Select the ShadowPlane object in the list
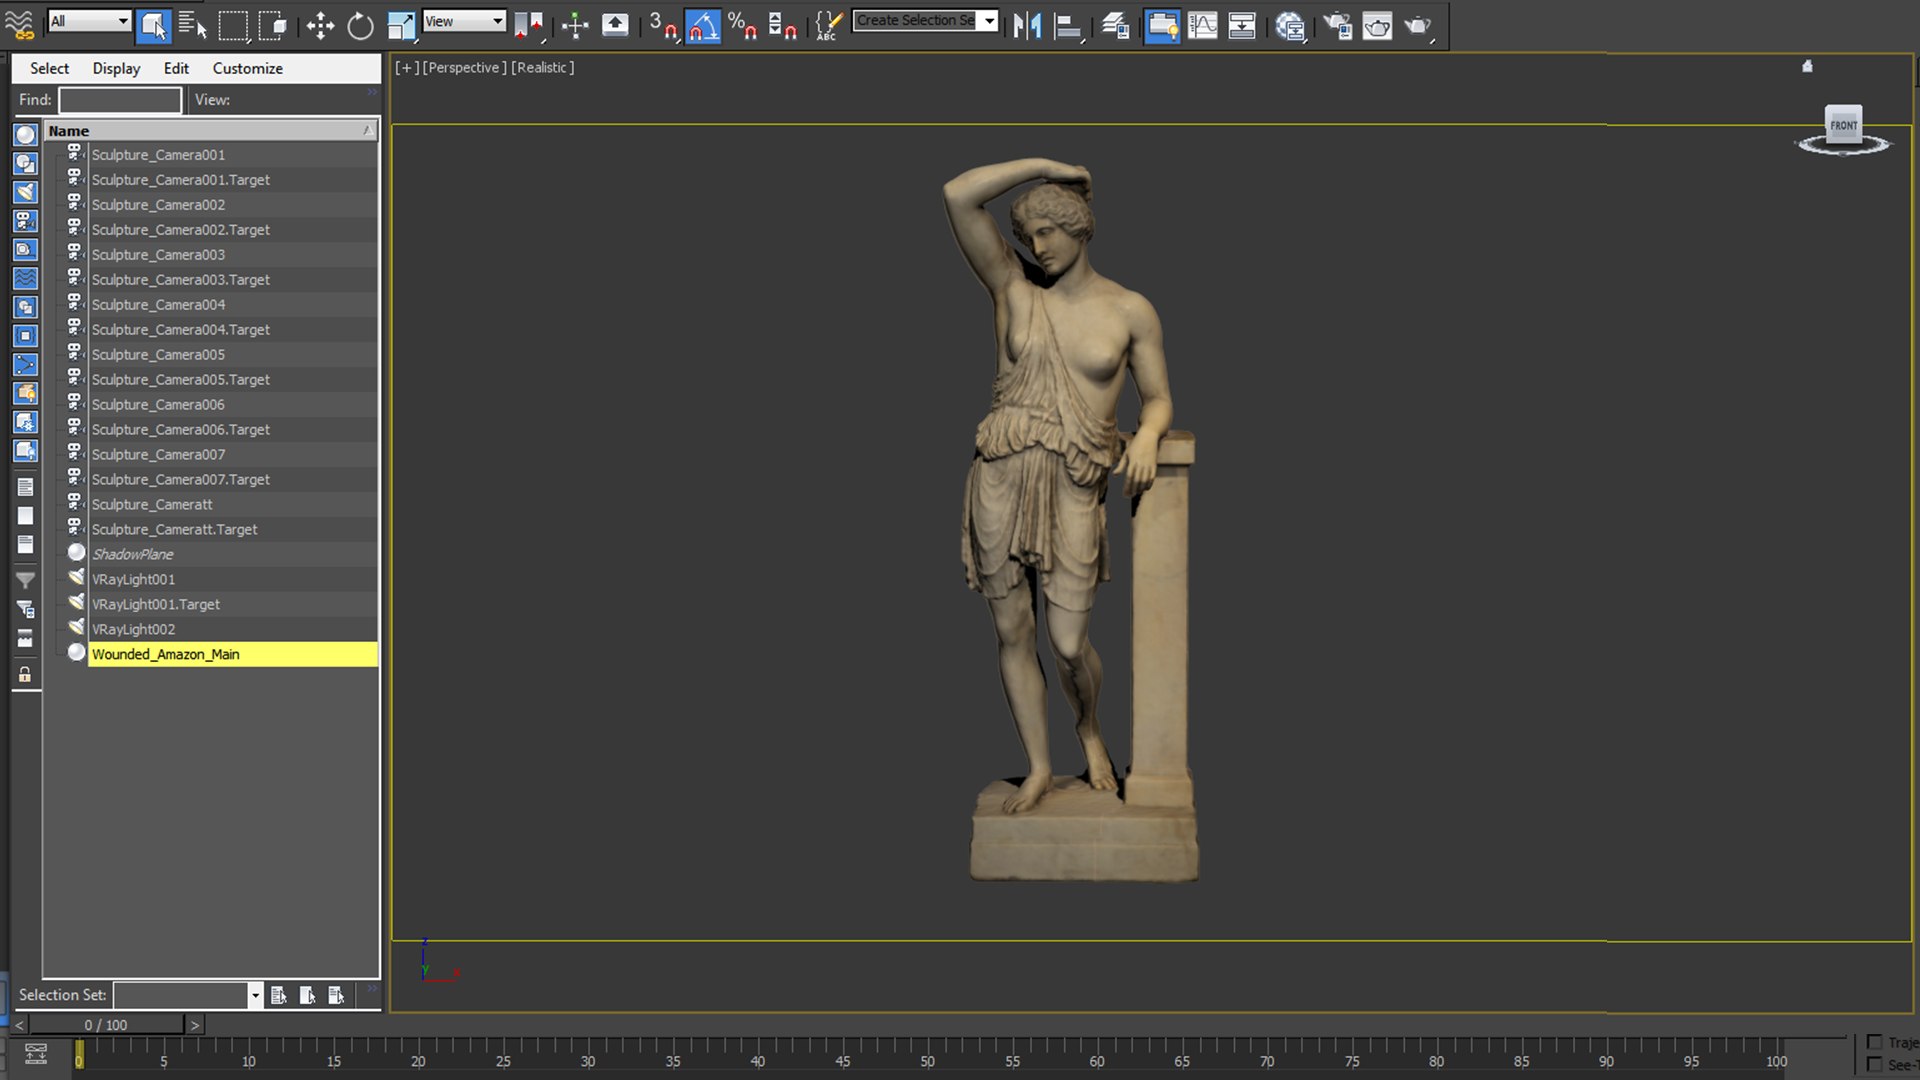Image resolution: width=1920 pixels, height=1080 pixels. pos(132,554)
